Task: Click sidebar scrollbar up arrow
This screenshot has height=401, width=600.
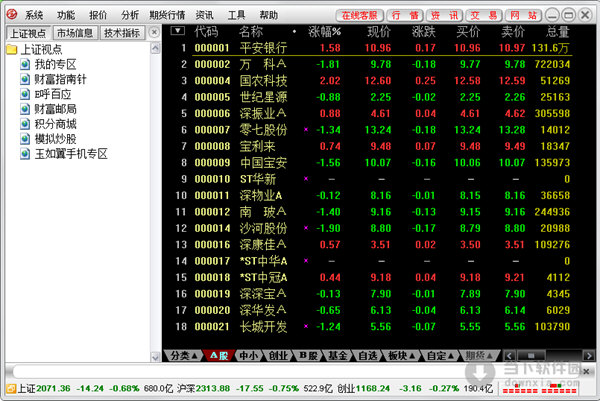Action: click(155, 48)
